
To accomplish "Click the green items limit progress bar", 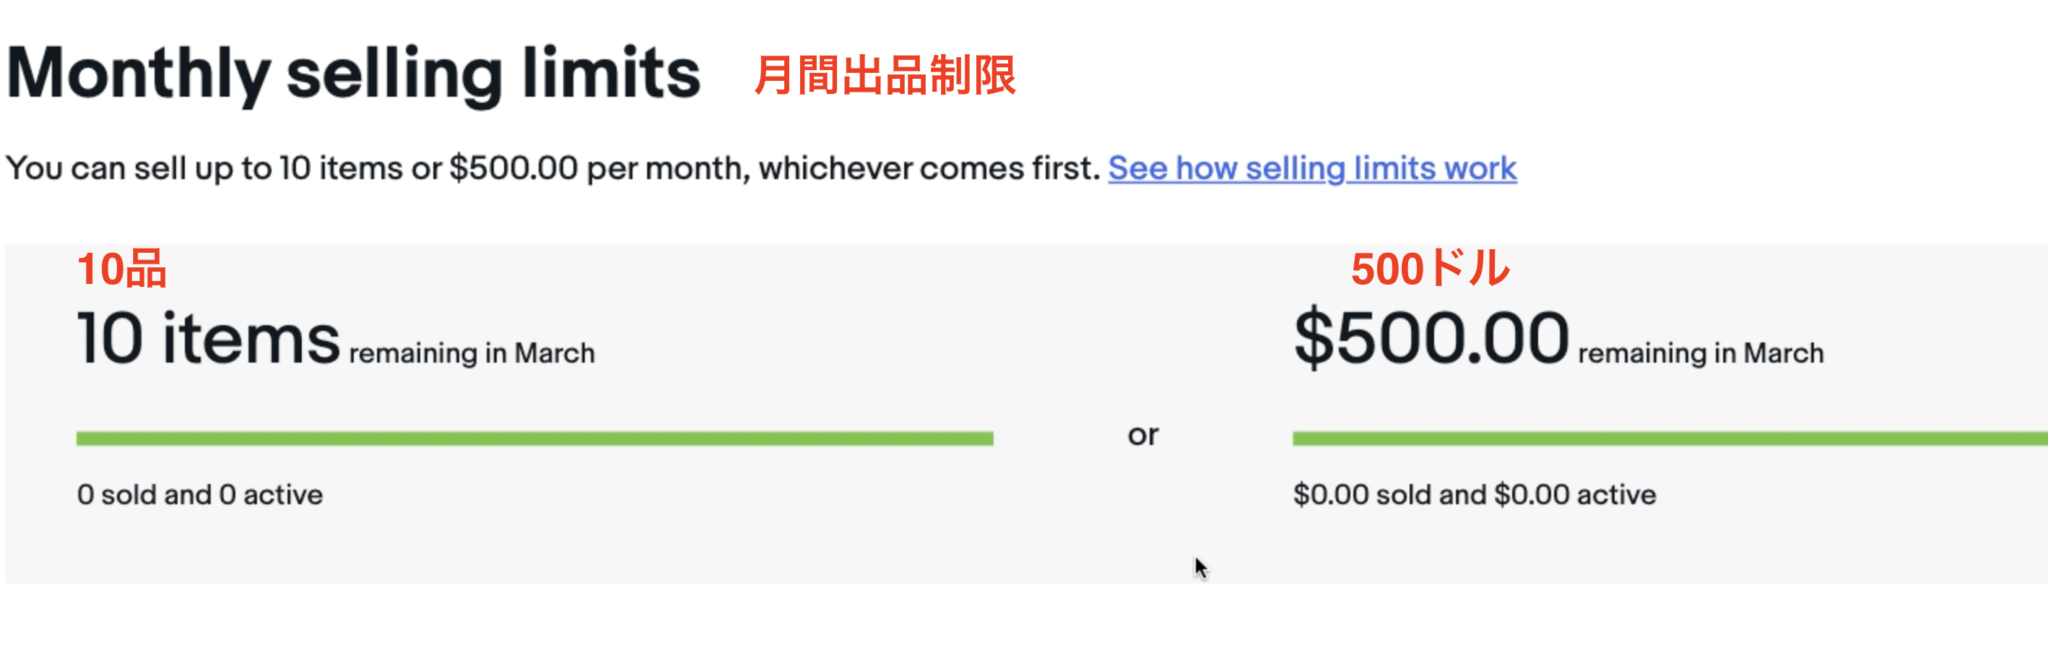I will 534,438.
